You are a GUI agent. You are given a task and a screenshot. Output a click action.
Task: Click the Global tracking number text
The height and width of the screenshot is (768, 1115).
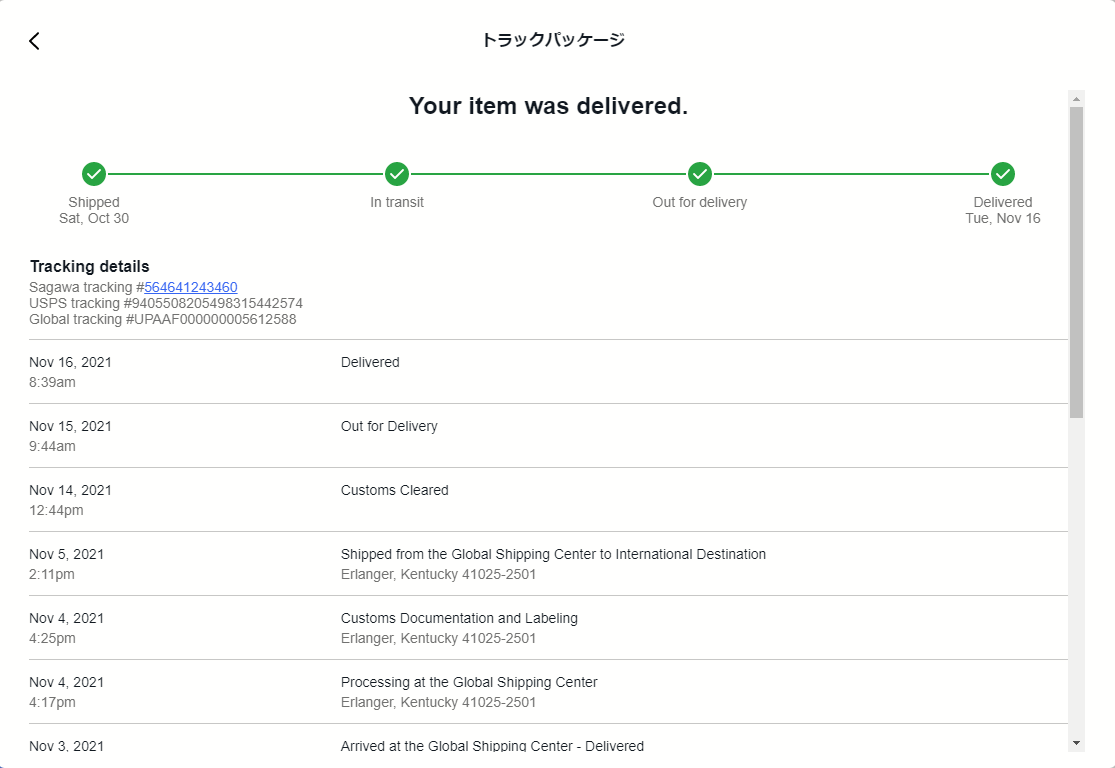point(162,319)
